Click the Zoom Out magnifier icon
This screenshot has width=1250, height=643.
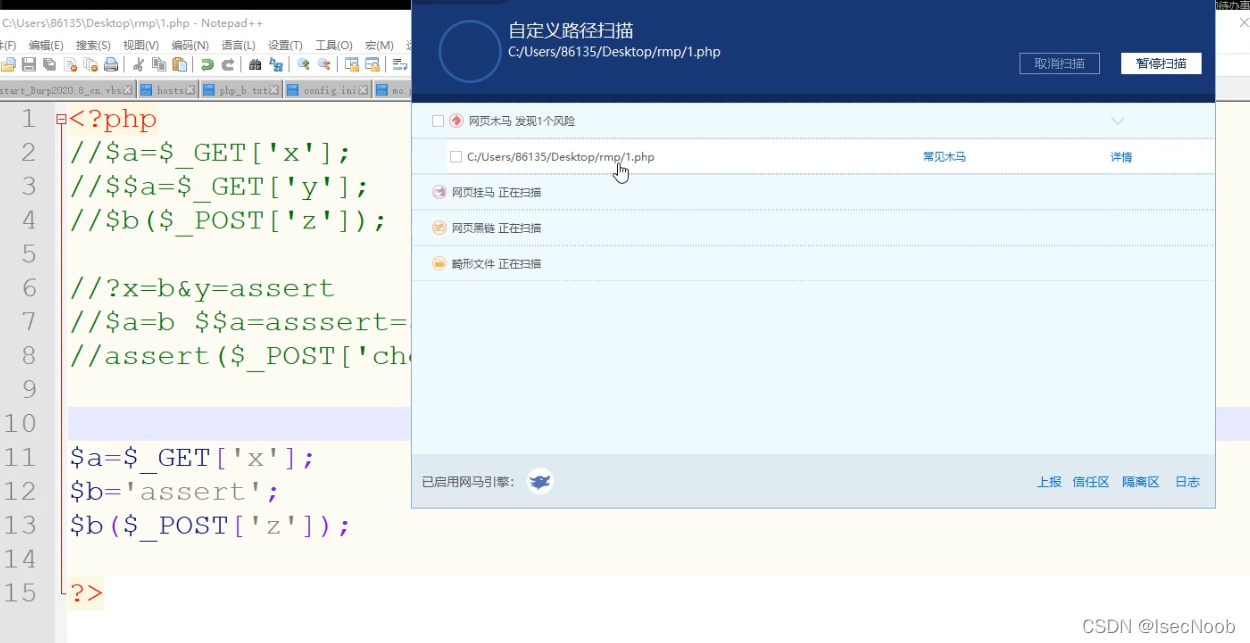click(323, 65)
